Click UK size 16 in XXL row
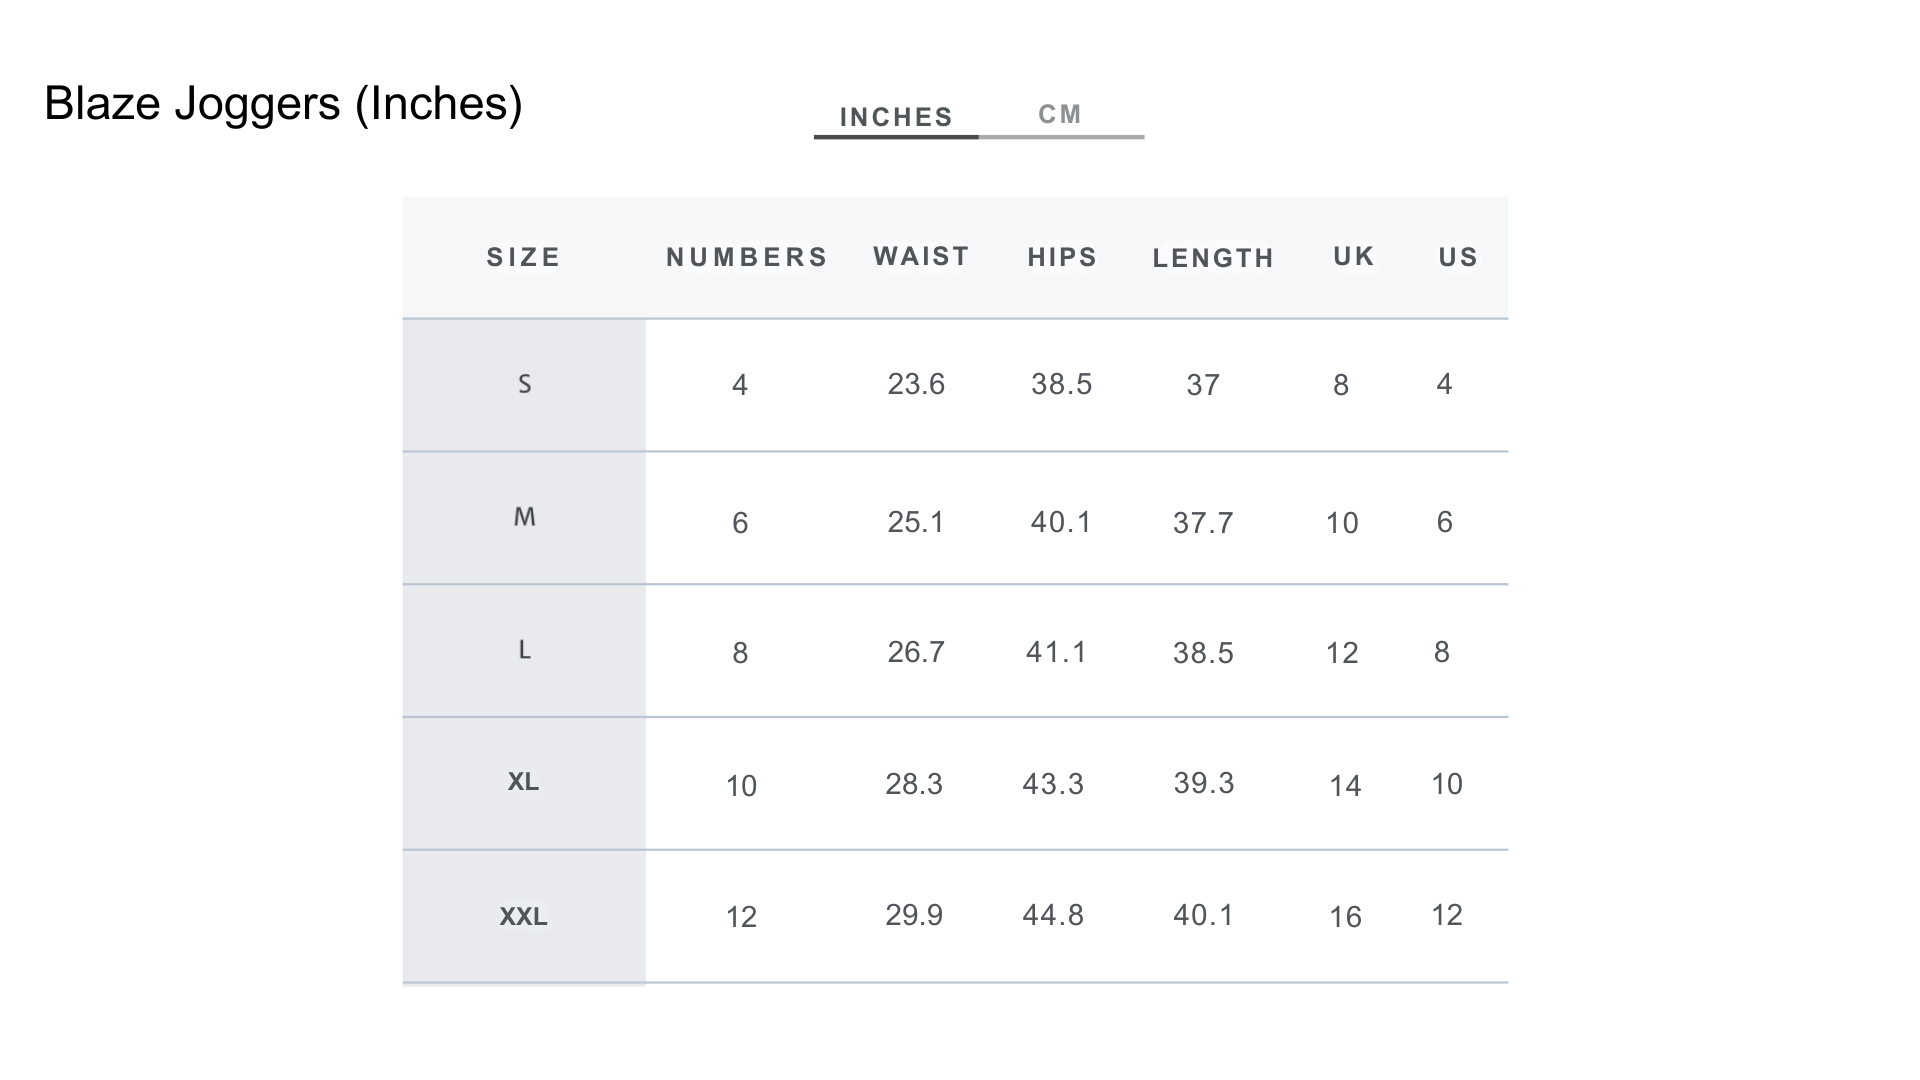The height and width of the screenshot is (1080, 1920). pyautogui.click(x=1345, y=917)
